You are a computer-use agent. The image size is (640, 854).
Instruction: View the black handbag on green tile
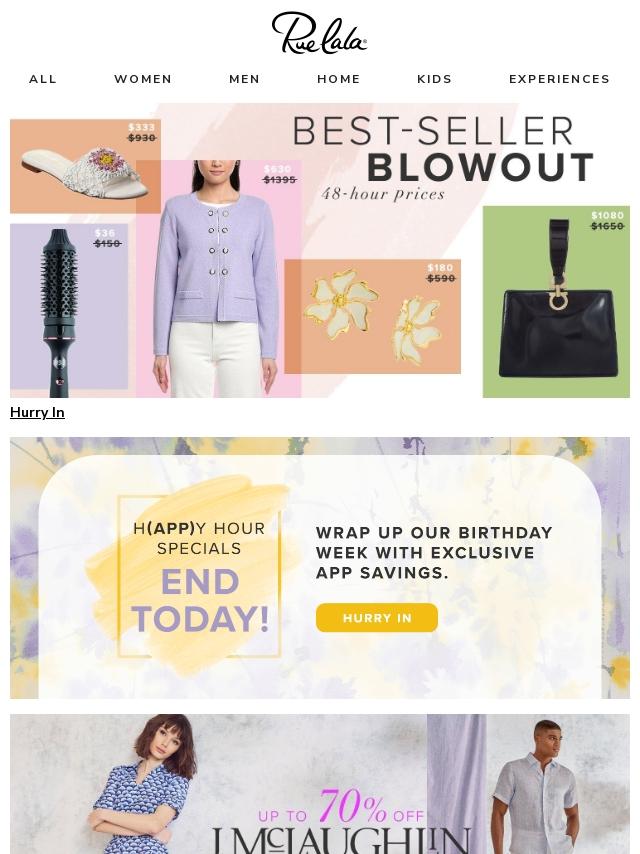(x=556, y=302)
